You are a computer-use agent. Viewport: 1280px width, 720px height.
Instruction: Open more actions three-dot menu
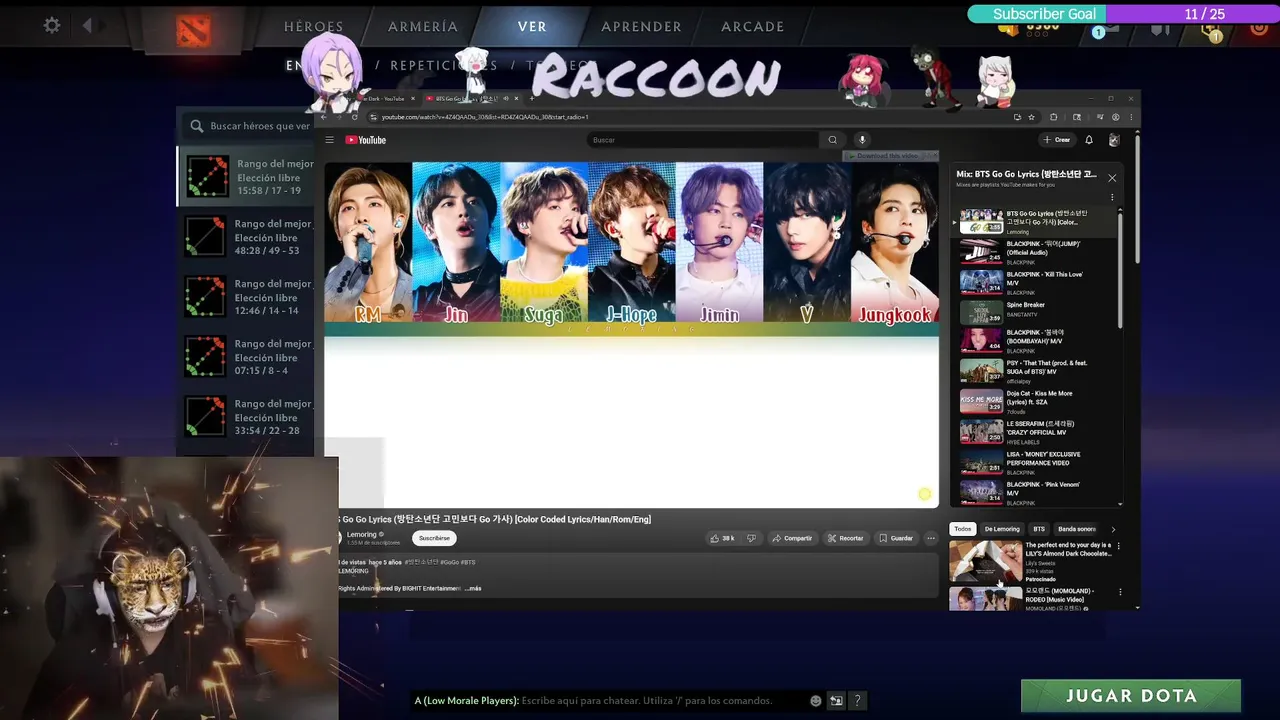pos(931,538)
